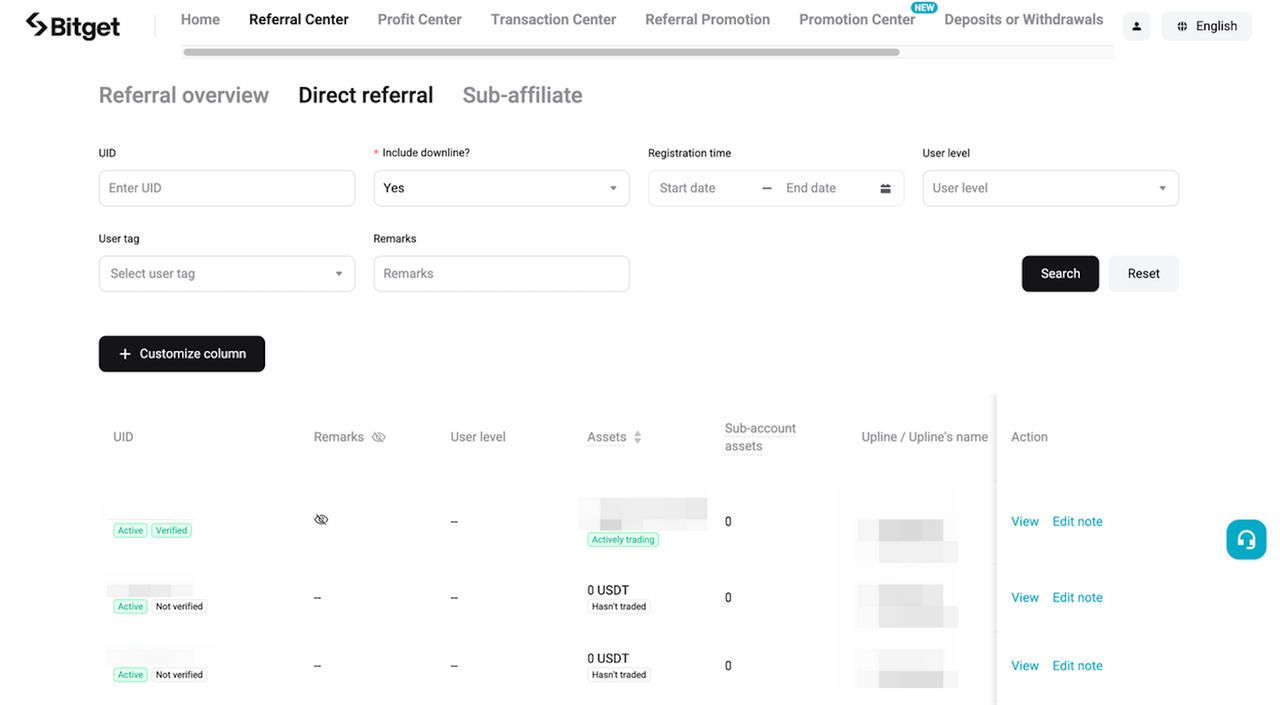Open the user profile icon

[1136, 26]
